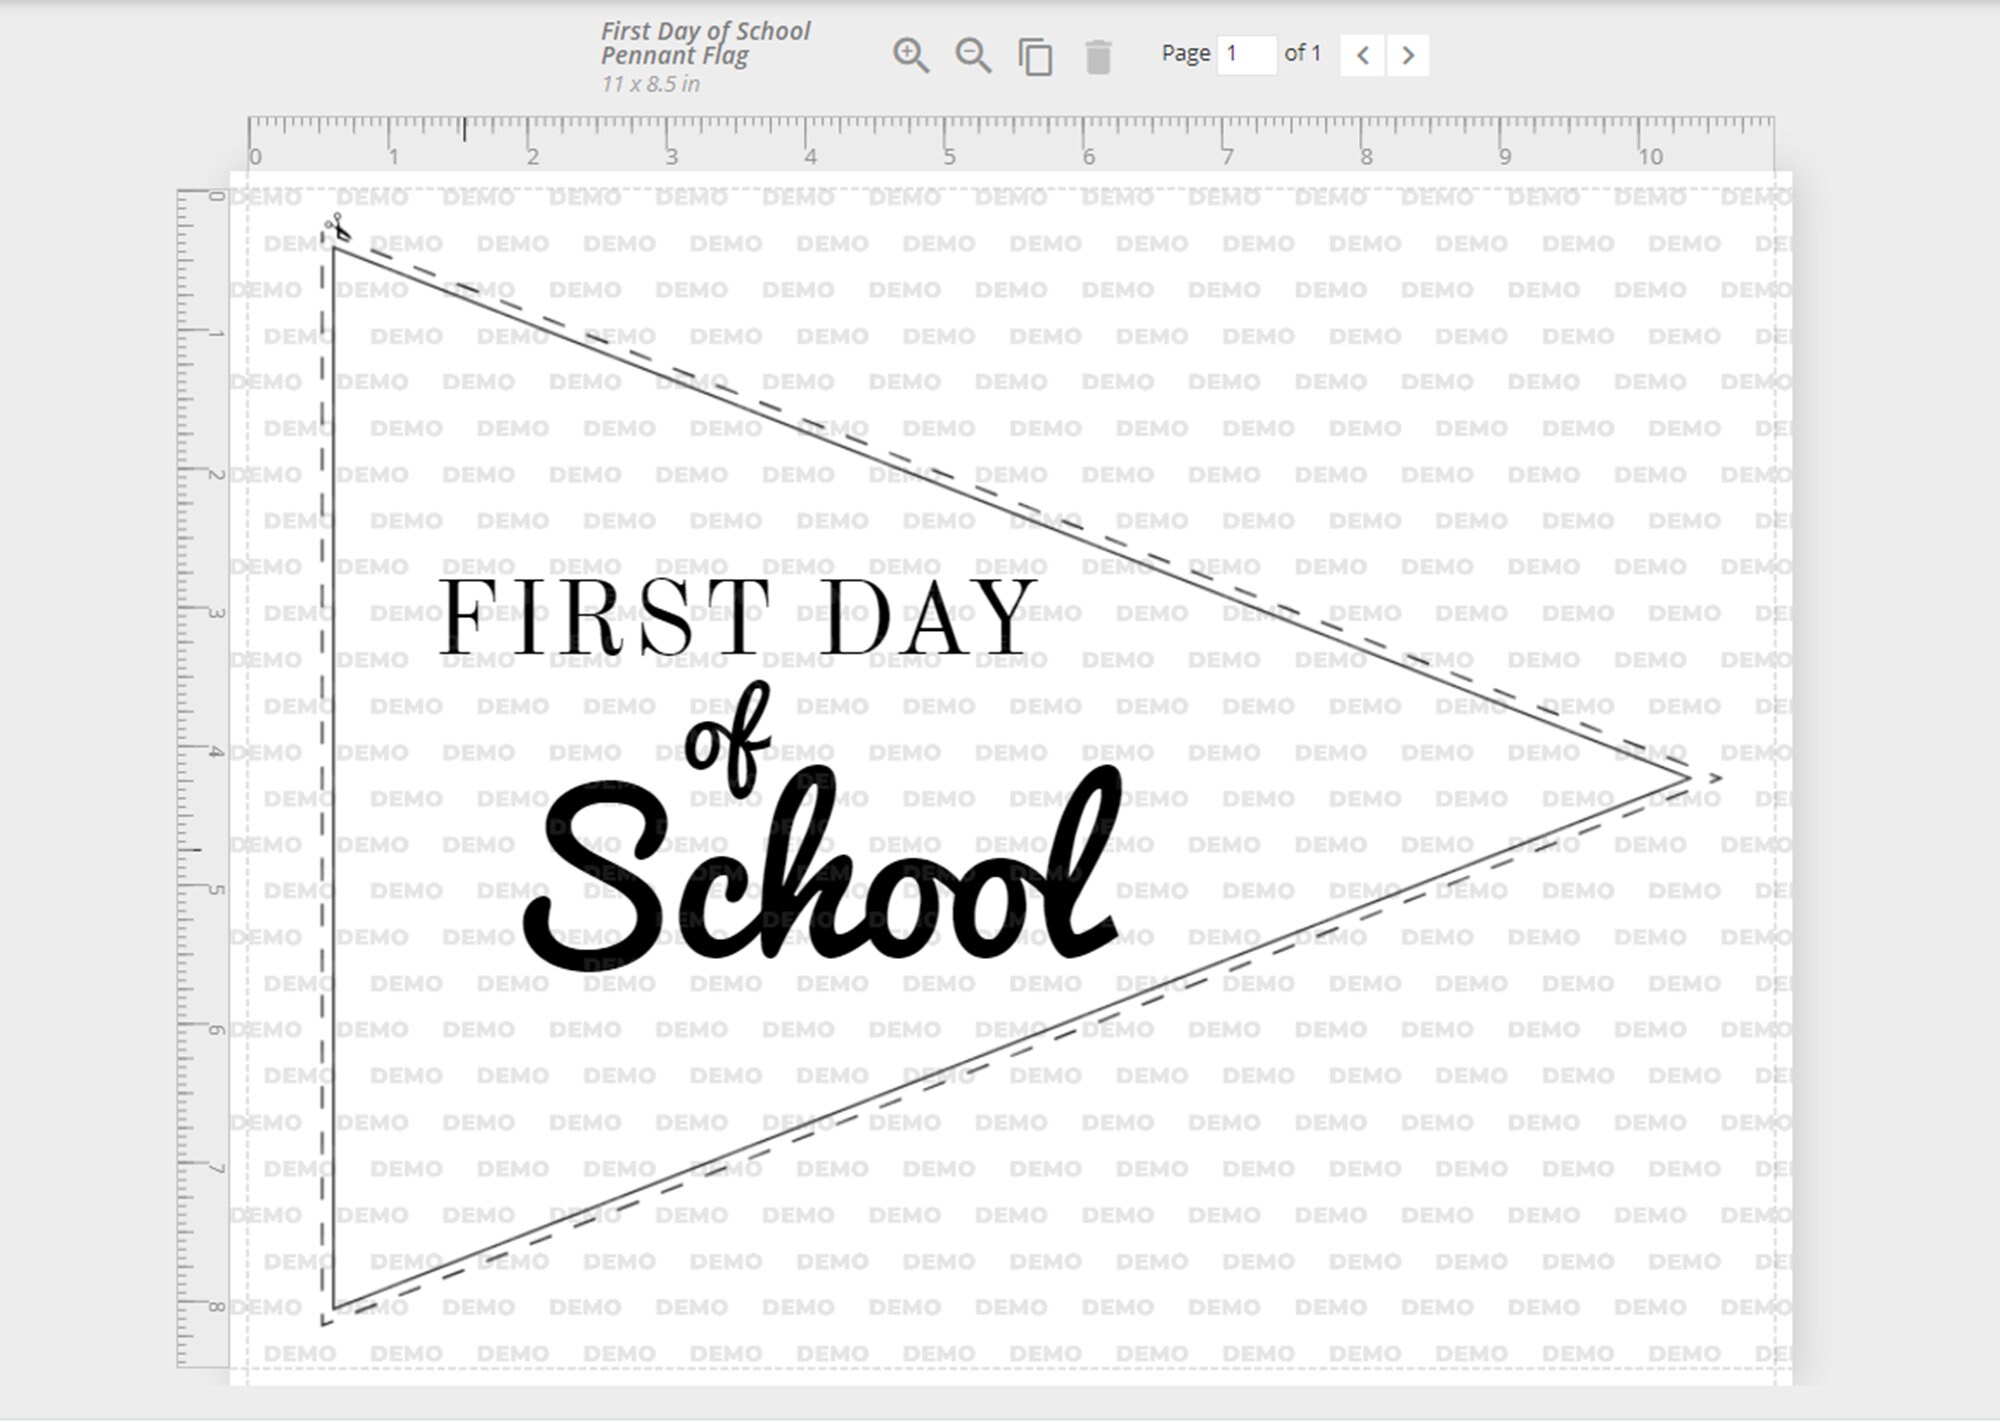Zoom out of the pennant design
Screen dimensions: 2000x1422
click(x=974, y=57)
